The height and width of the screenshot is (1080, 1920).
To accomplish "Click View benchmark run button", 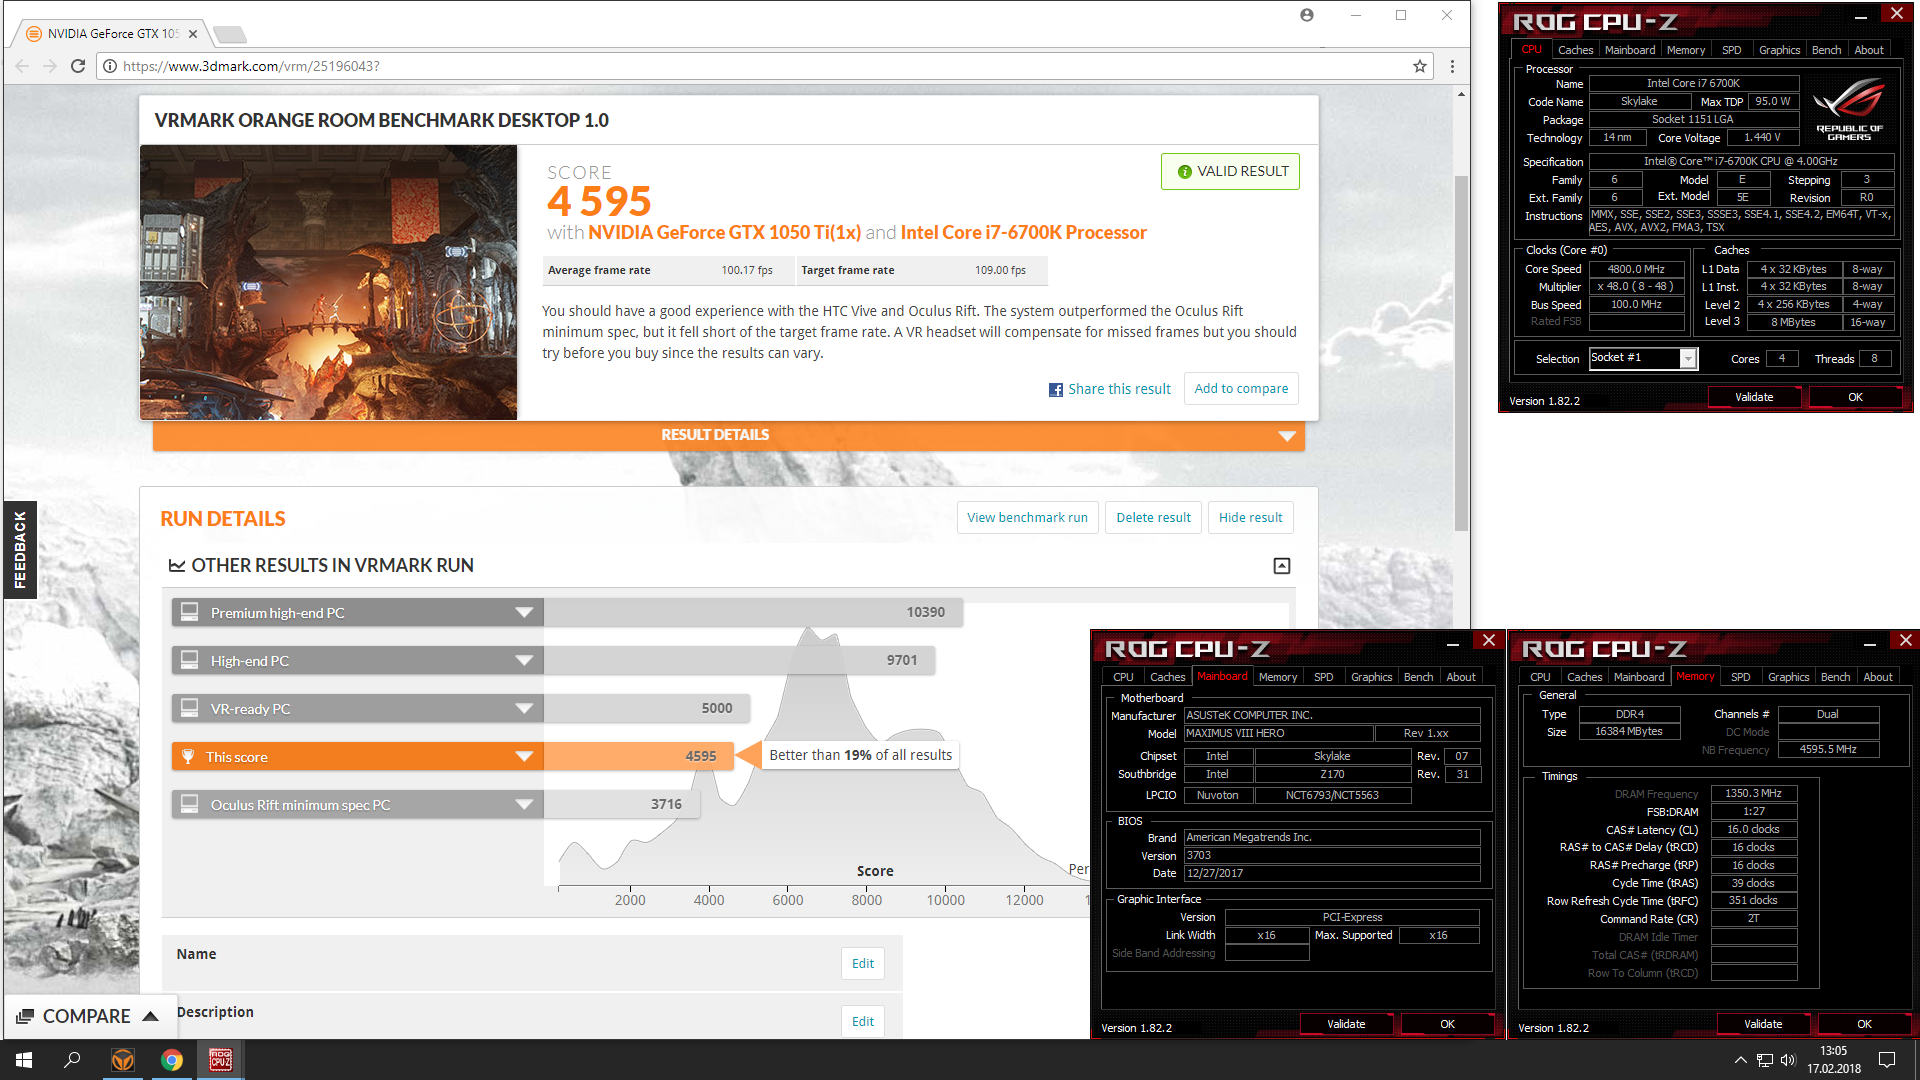I will (1027, 517).
